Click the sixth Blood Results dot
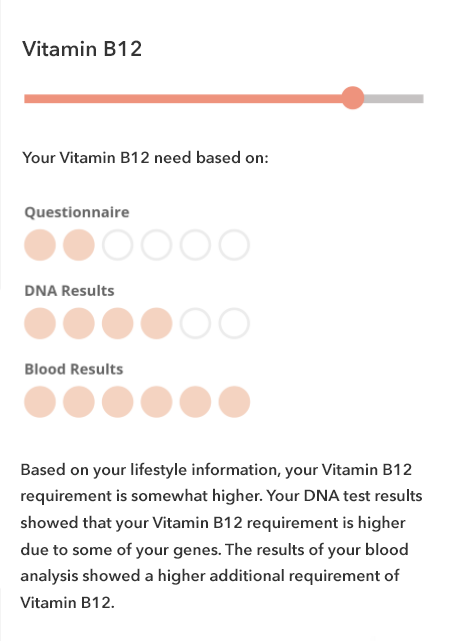 point(234,402)
